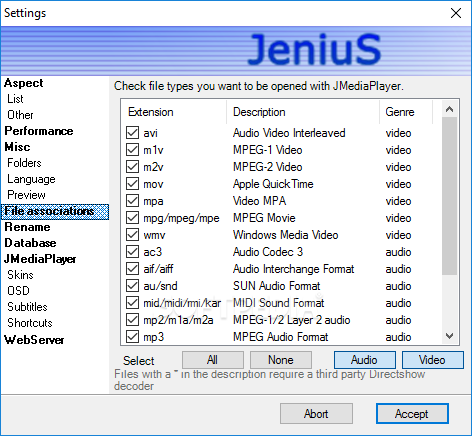The image size is (472, 436).
Task: Sort by Description column header
Action: click(303, 112)
